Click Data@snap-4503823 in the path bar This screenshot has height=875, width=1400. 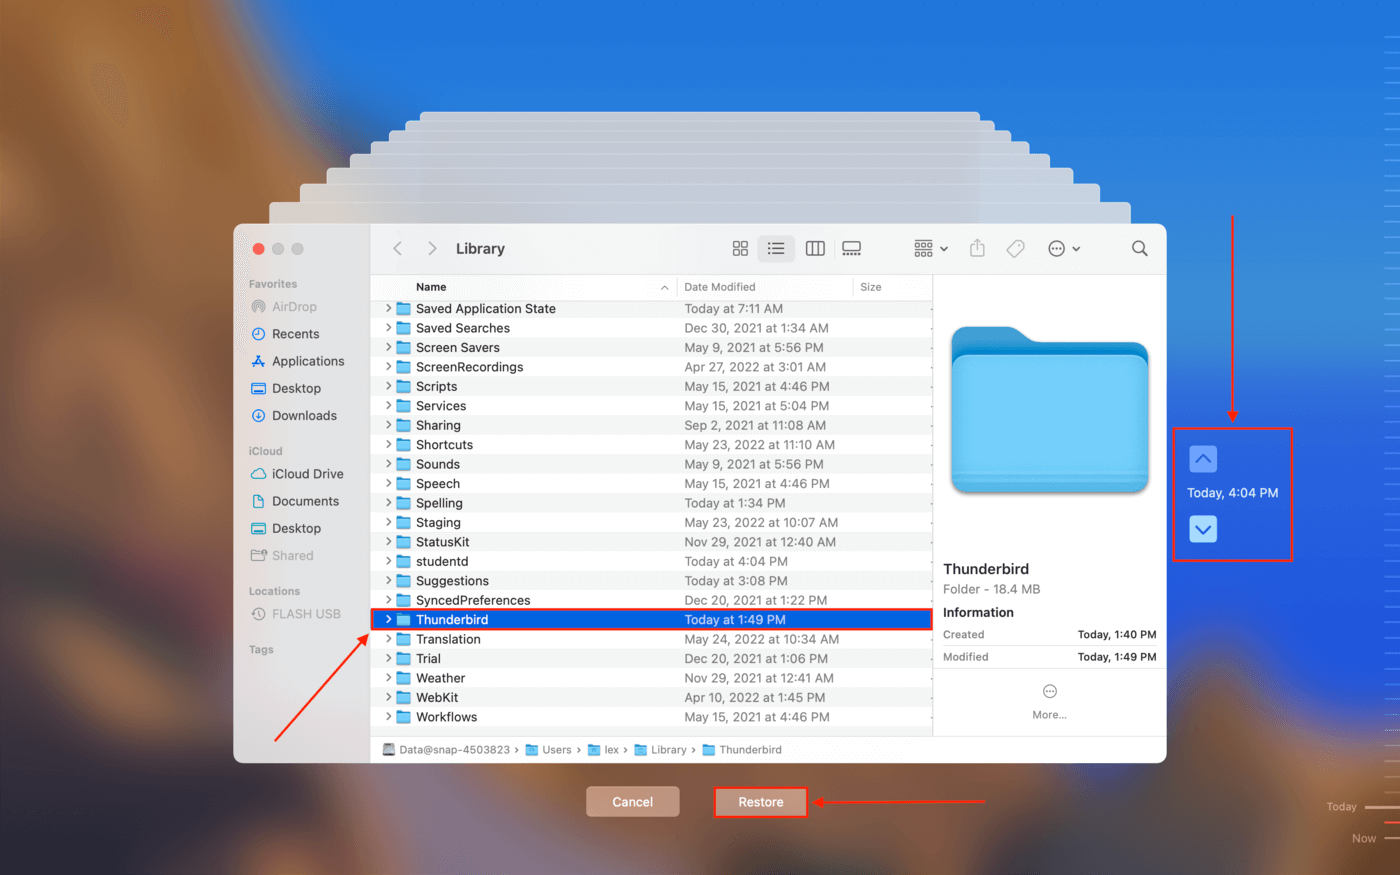[446, 750]
